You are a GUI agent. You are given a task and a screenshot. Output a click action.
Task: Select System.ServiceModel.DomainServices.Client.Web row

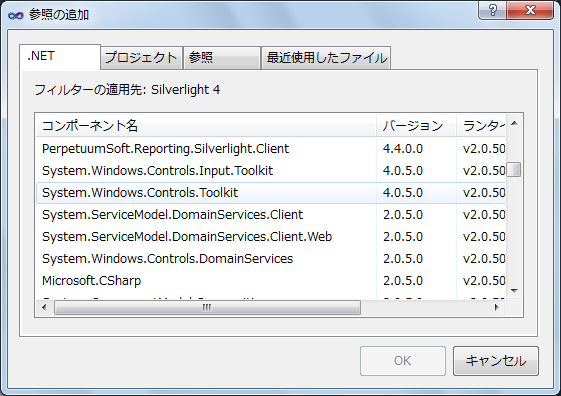(x=271, y=236)
